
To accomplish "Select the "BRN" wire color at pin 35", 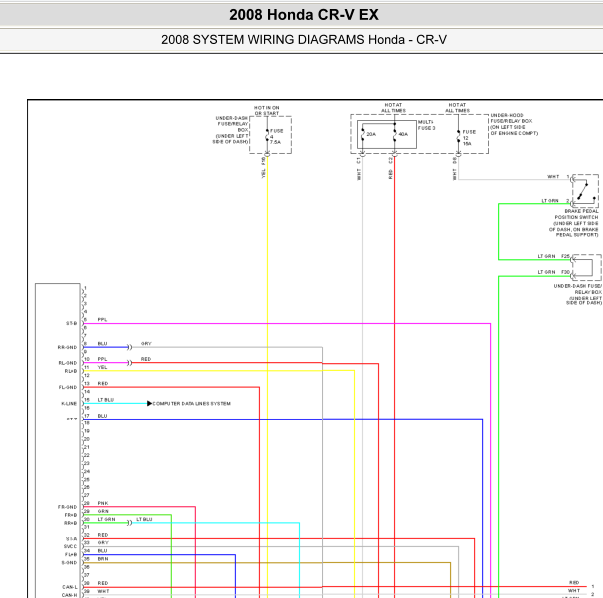I will (x=103, y=559).
